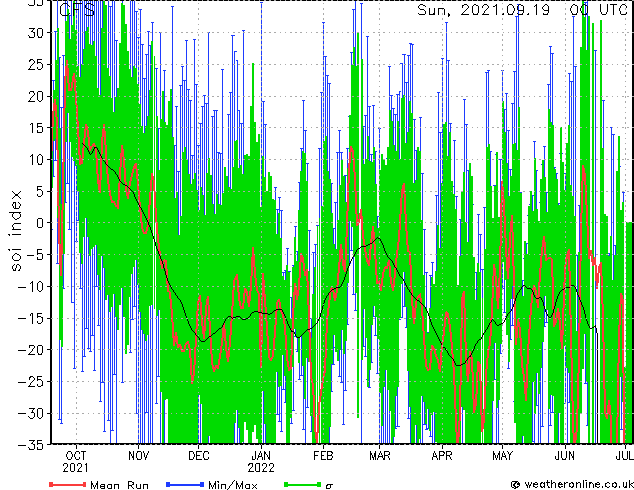Click the '-30' y-axis tick value

31,413
